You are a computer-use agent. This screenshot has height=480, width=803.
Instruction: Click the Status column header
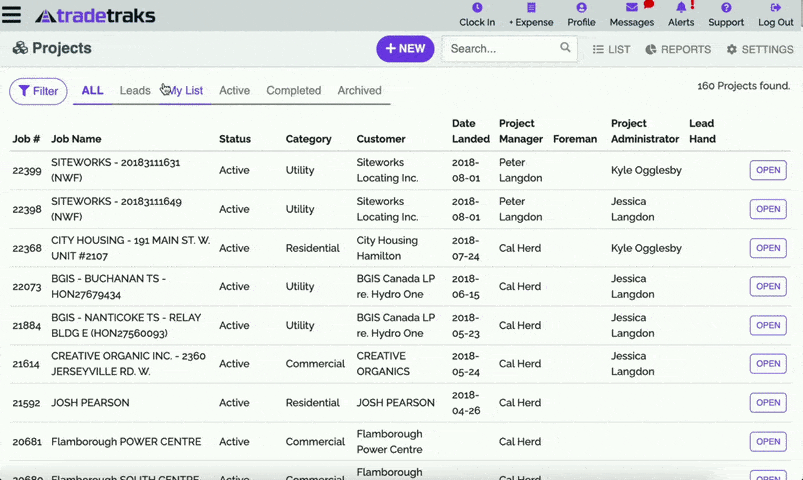coord(235,139)
